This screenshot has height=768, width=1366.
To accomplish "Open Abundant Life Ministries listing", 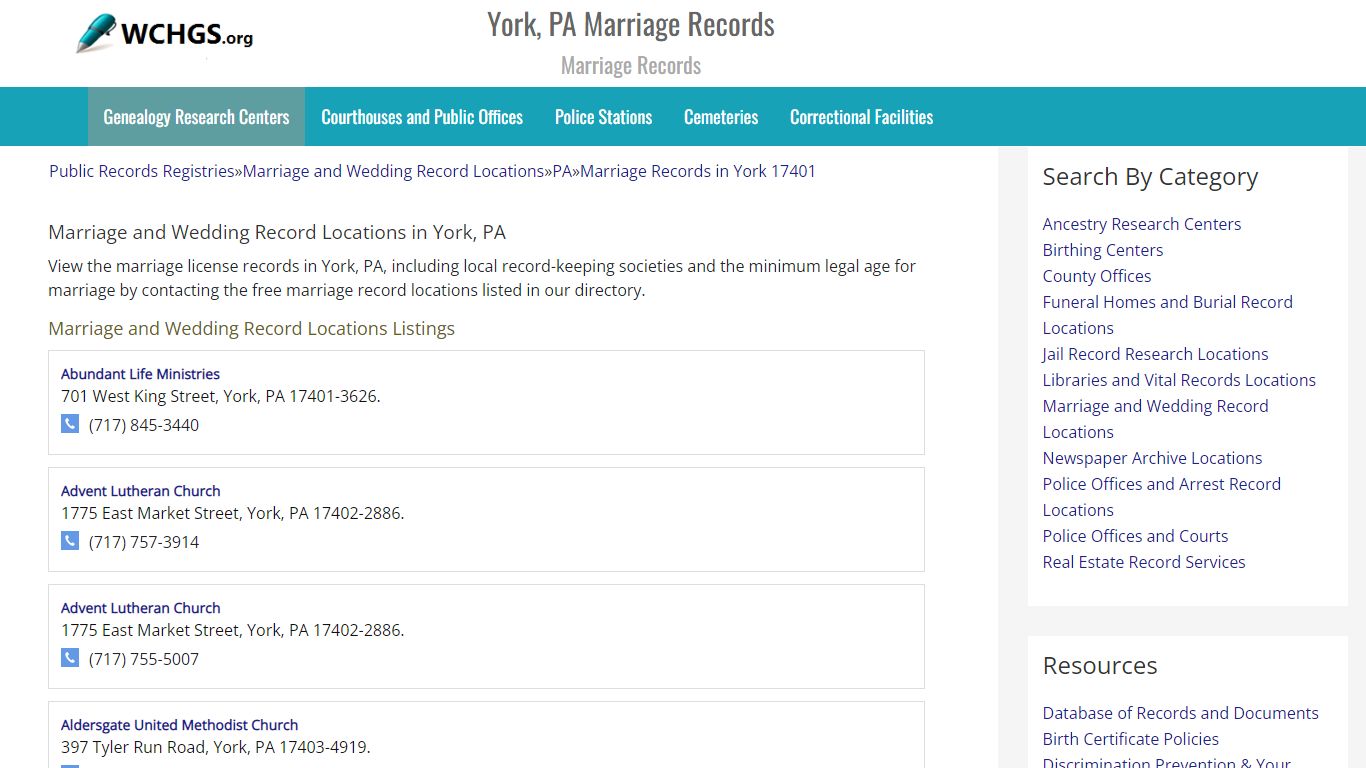I will [140, 374].
